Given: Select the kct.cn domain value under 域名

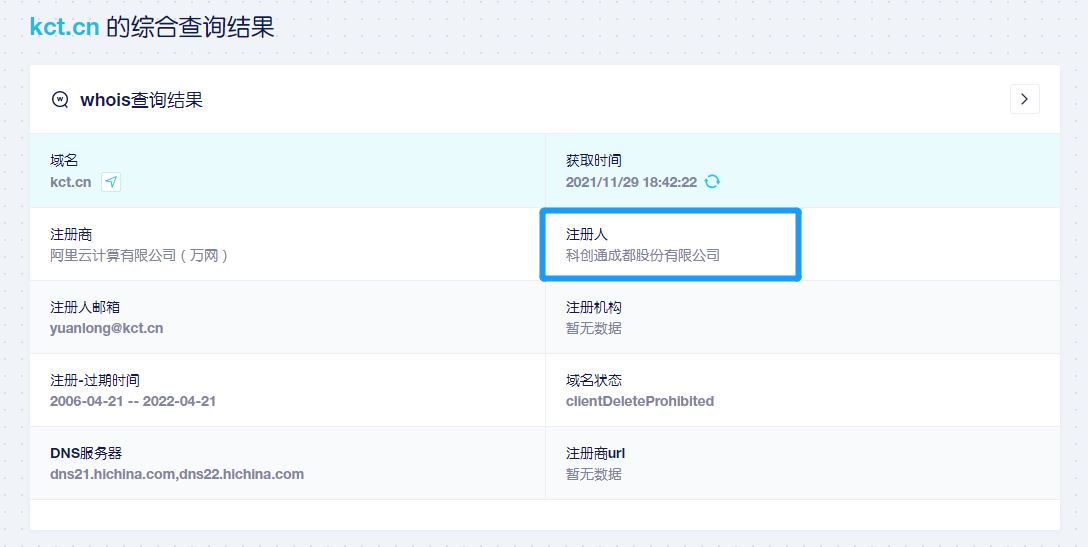Looking at the screenshot, I should tap(71, 182).
